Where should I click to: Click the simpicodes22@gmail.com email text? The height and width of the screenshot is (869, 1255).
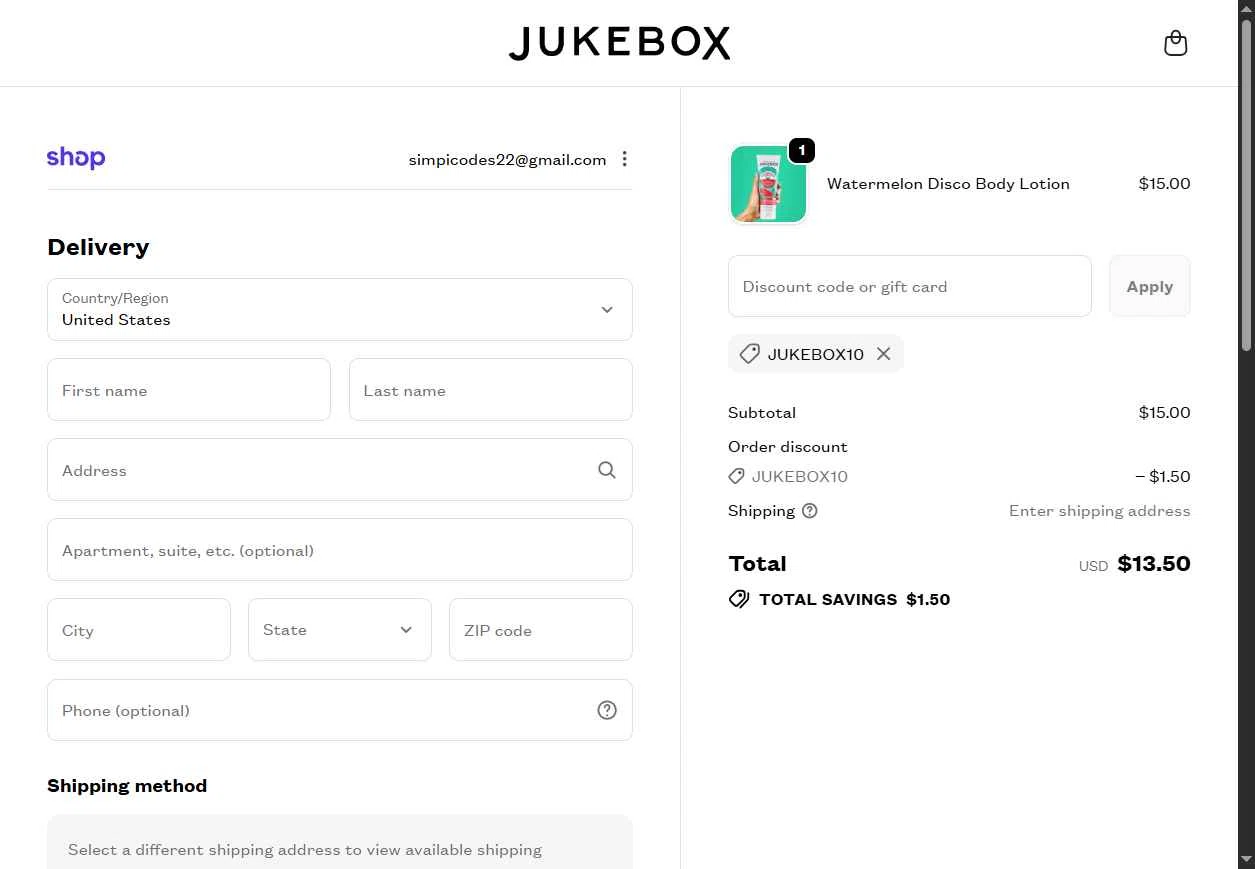[x=507, y=159]
